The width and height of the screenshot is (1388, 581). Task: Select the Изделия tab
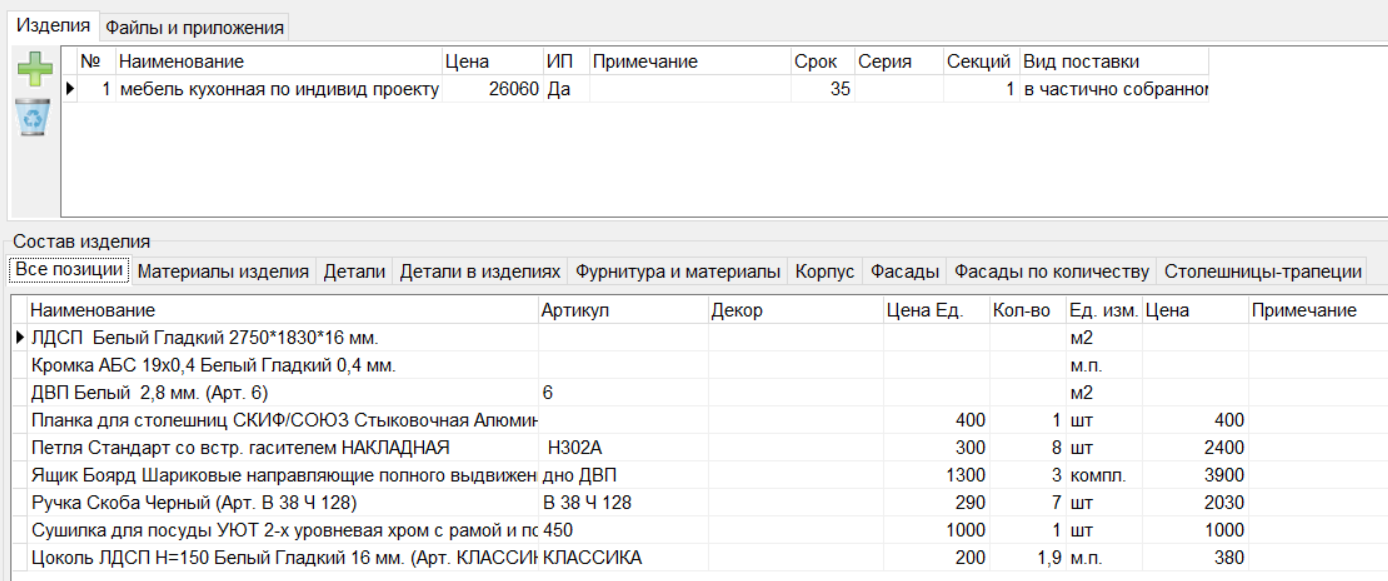point(53,26)
